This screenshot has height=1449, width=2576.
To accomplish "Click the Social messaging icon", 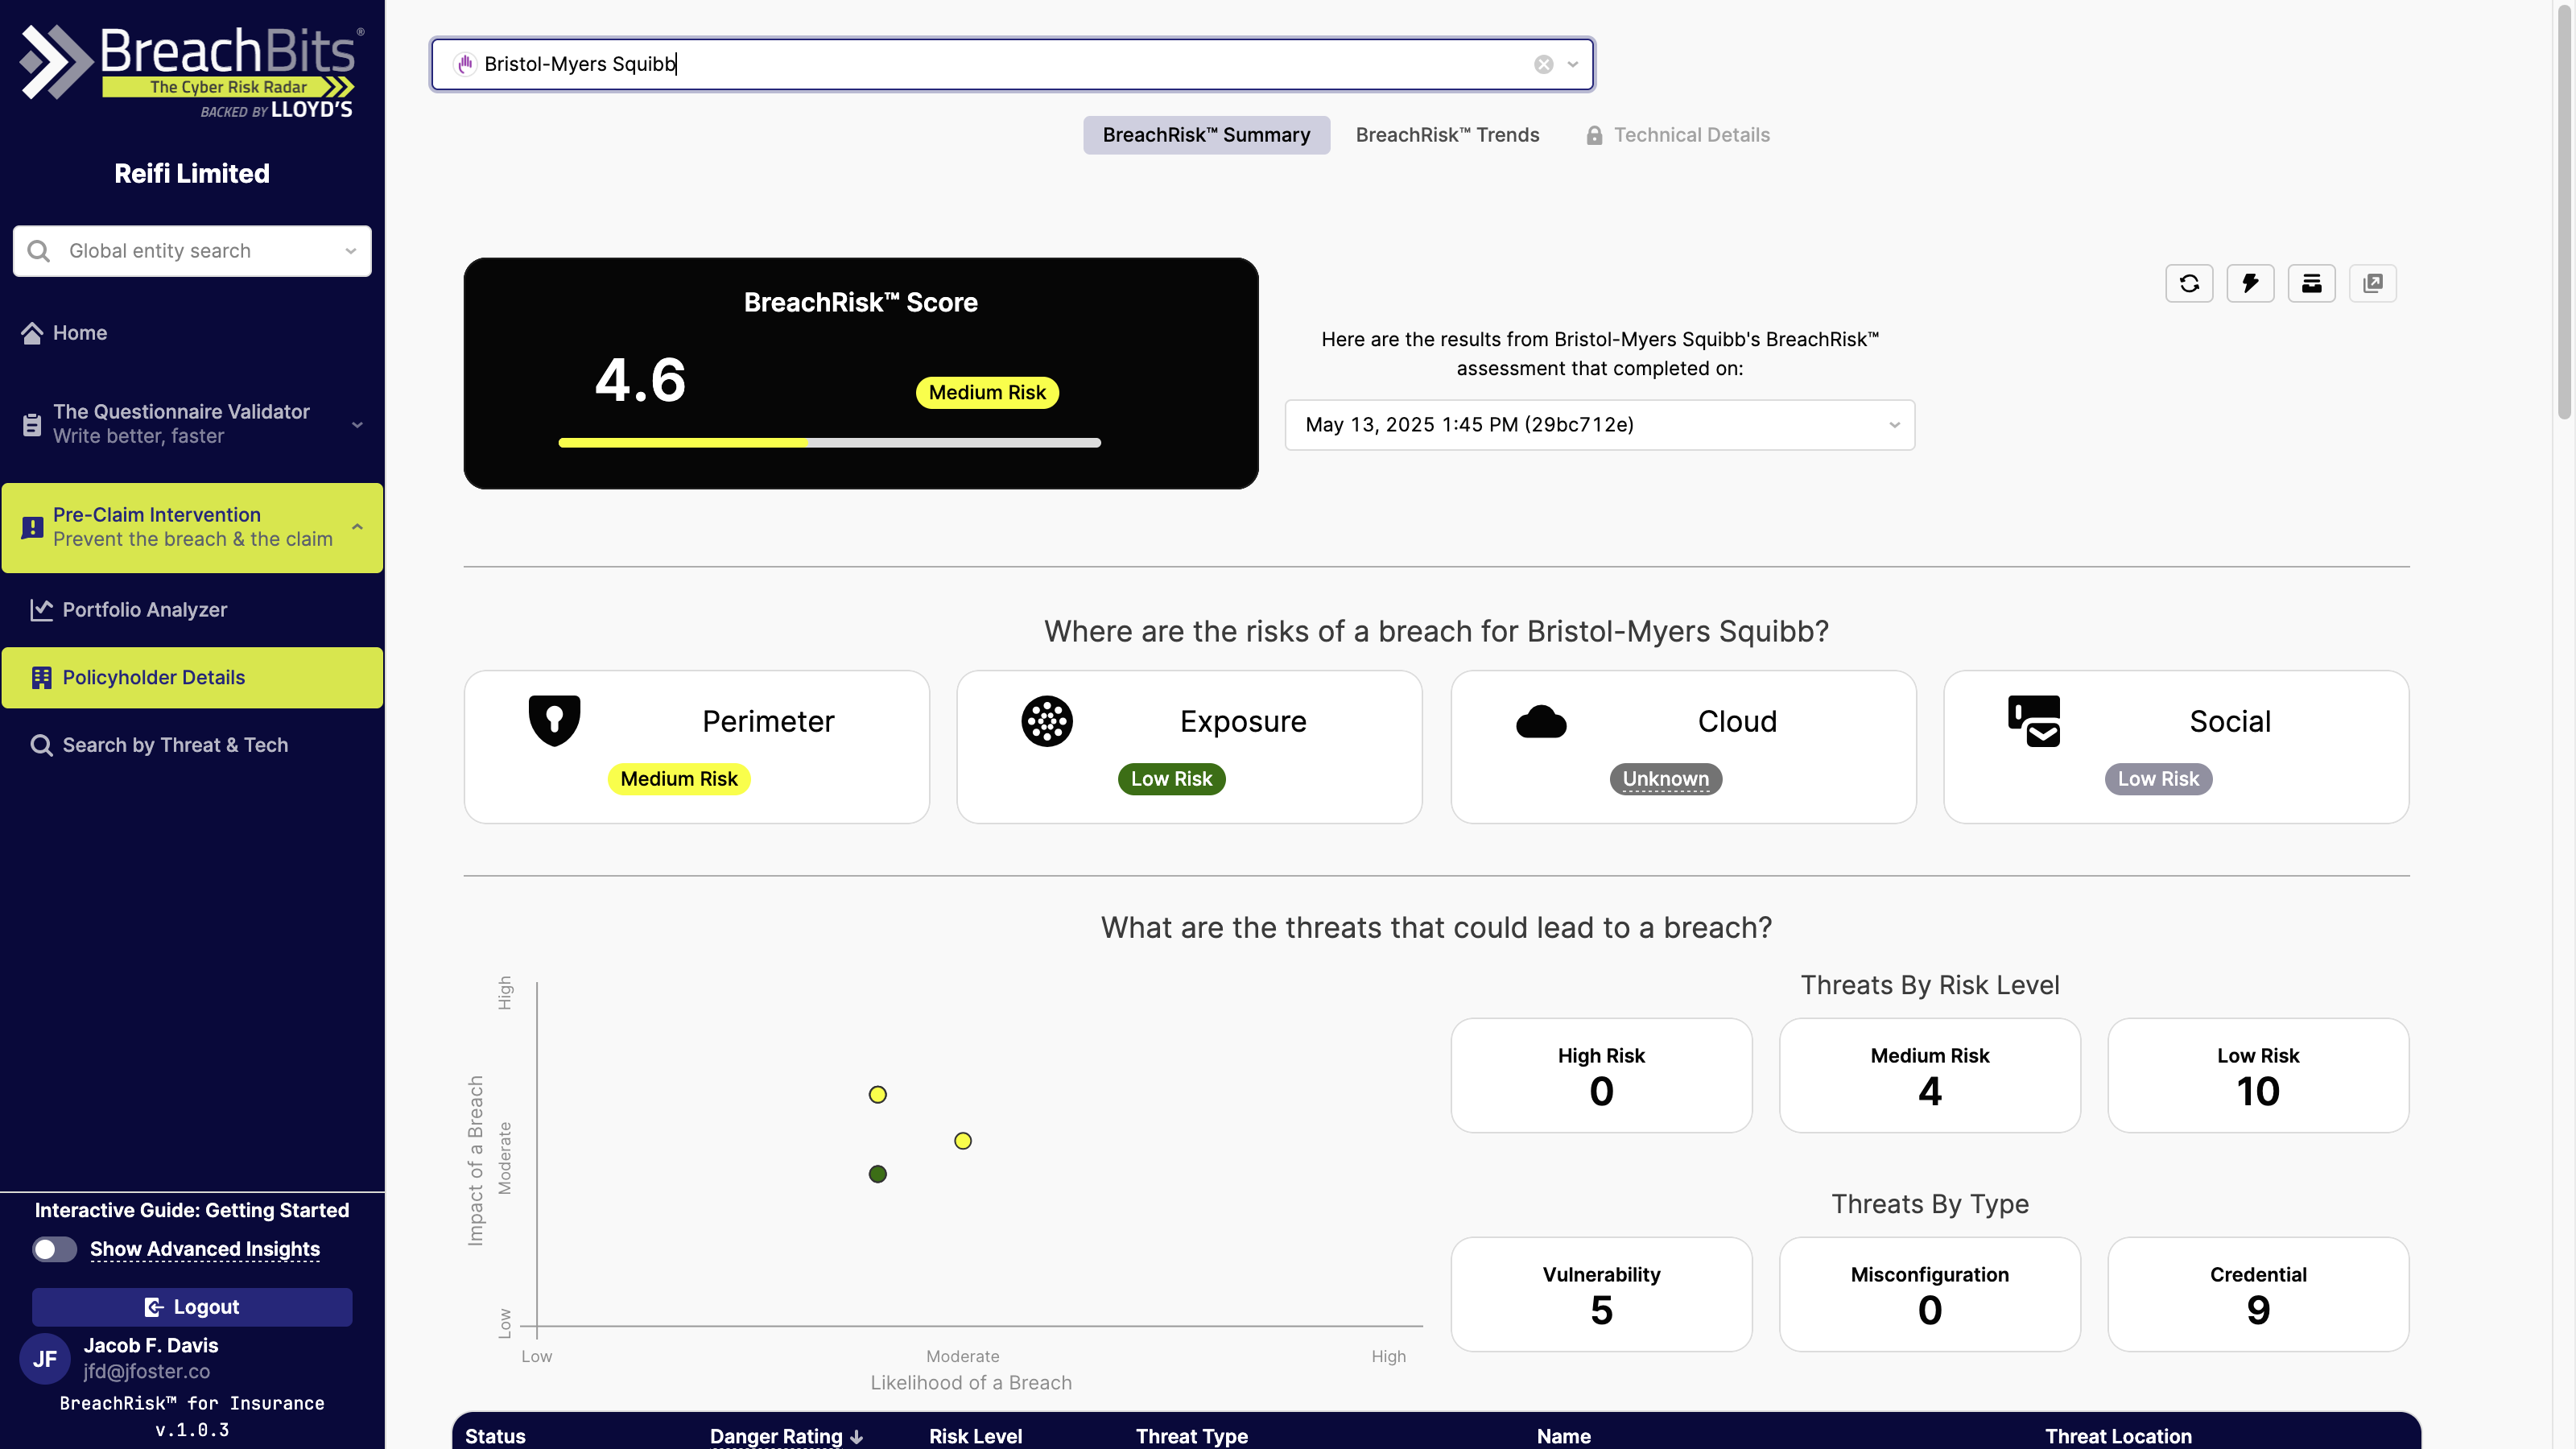I will coord(2033,720).
